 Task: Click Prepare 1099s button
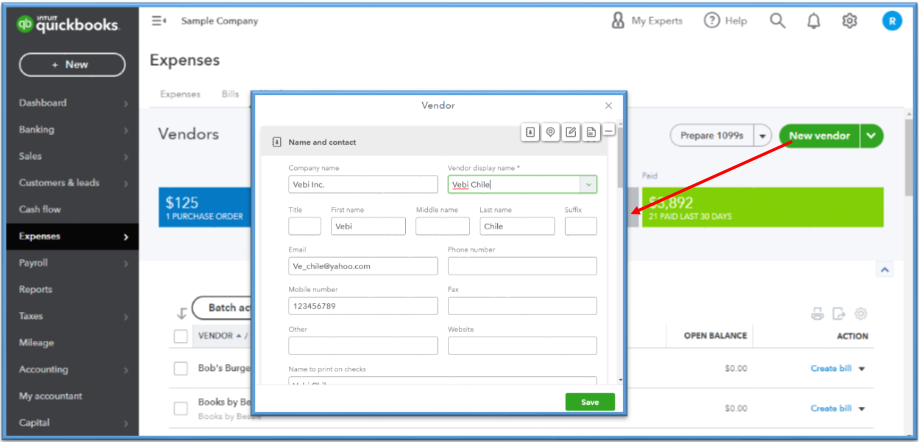pos(712,136)
